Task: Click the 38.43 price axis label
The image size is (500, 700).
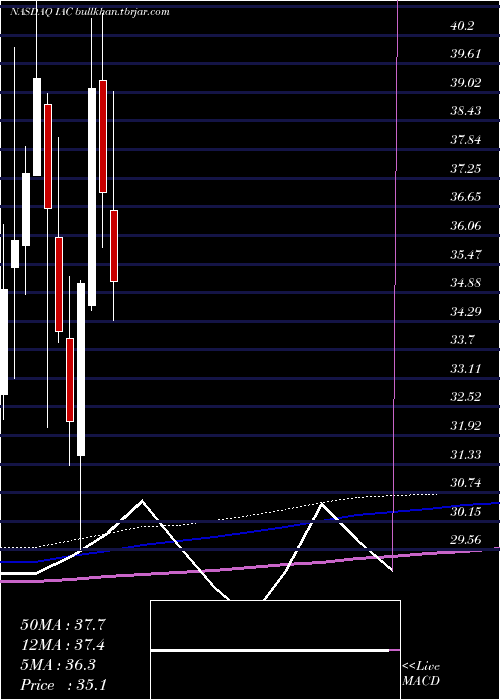Action: click(466, 111)
